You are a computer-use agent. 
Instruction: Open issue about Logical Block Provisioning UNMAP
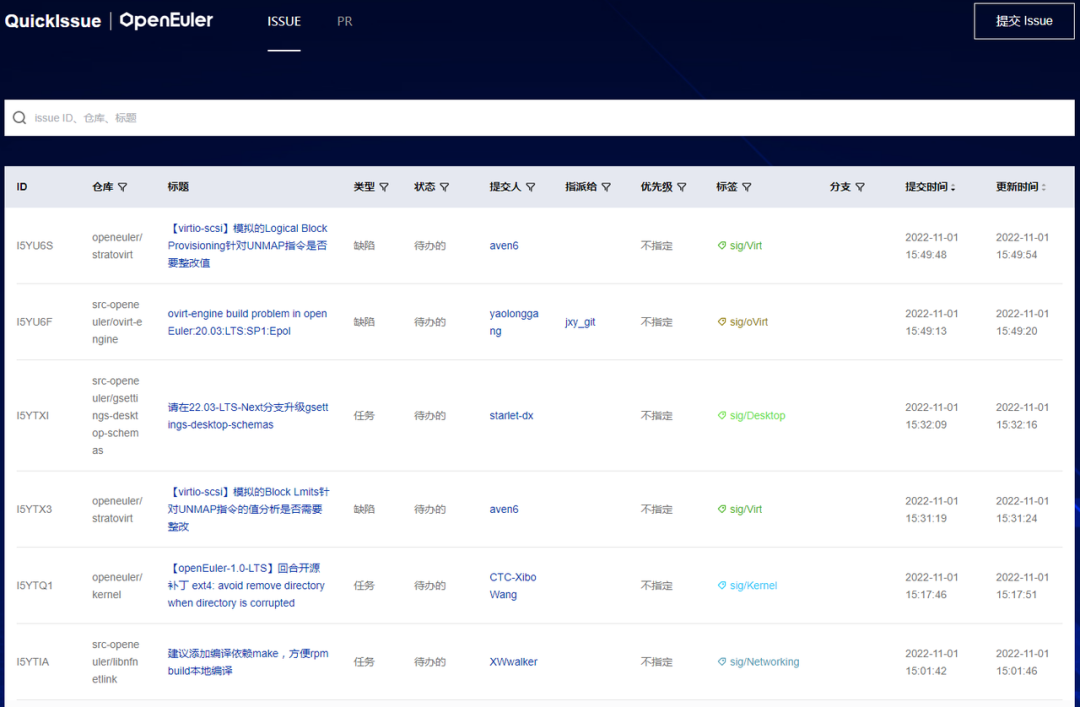248,245
